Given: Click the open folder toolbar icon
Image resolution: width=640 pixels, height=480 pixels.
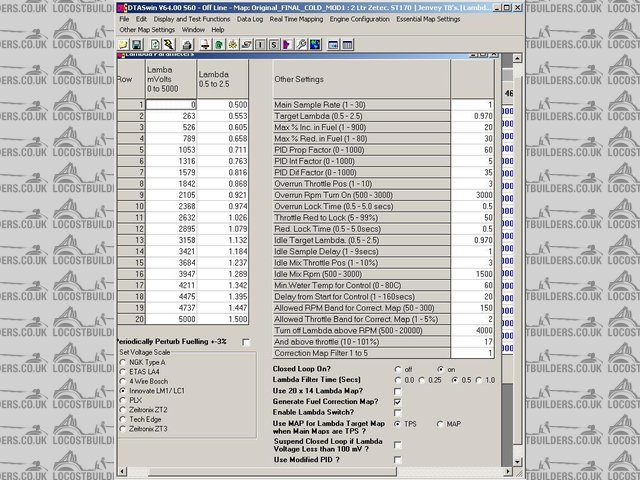Looking at the screenshot, I should click(x=124, y=44).
